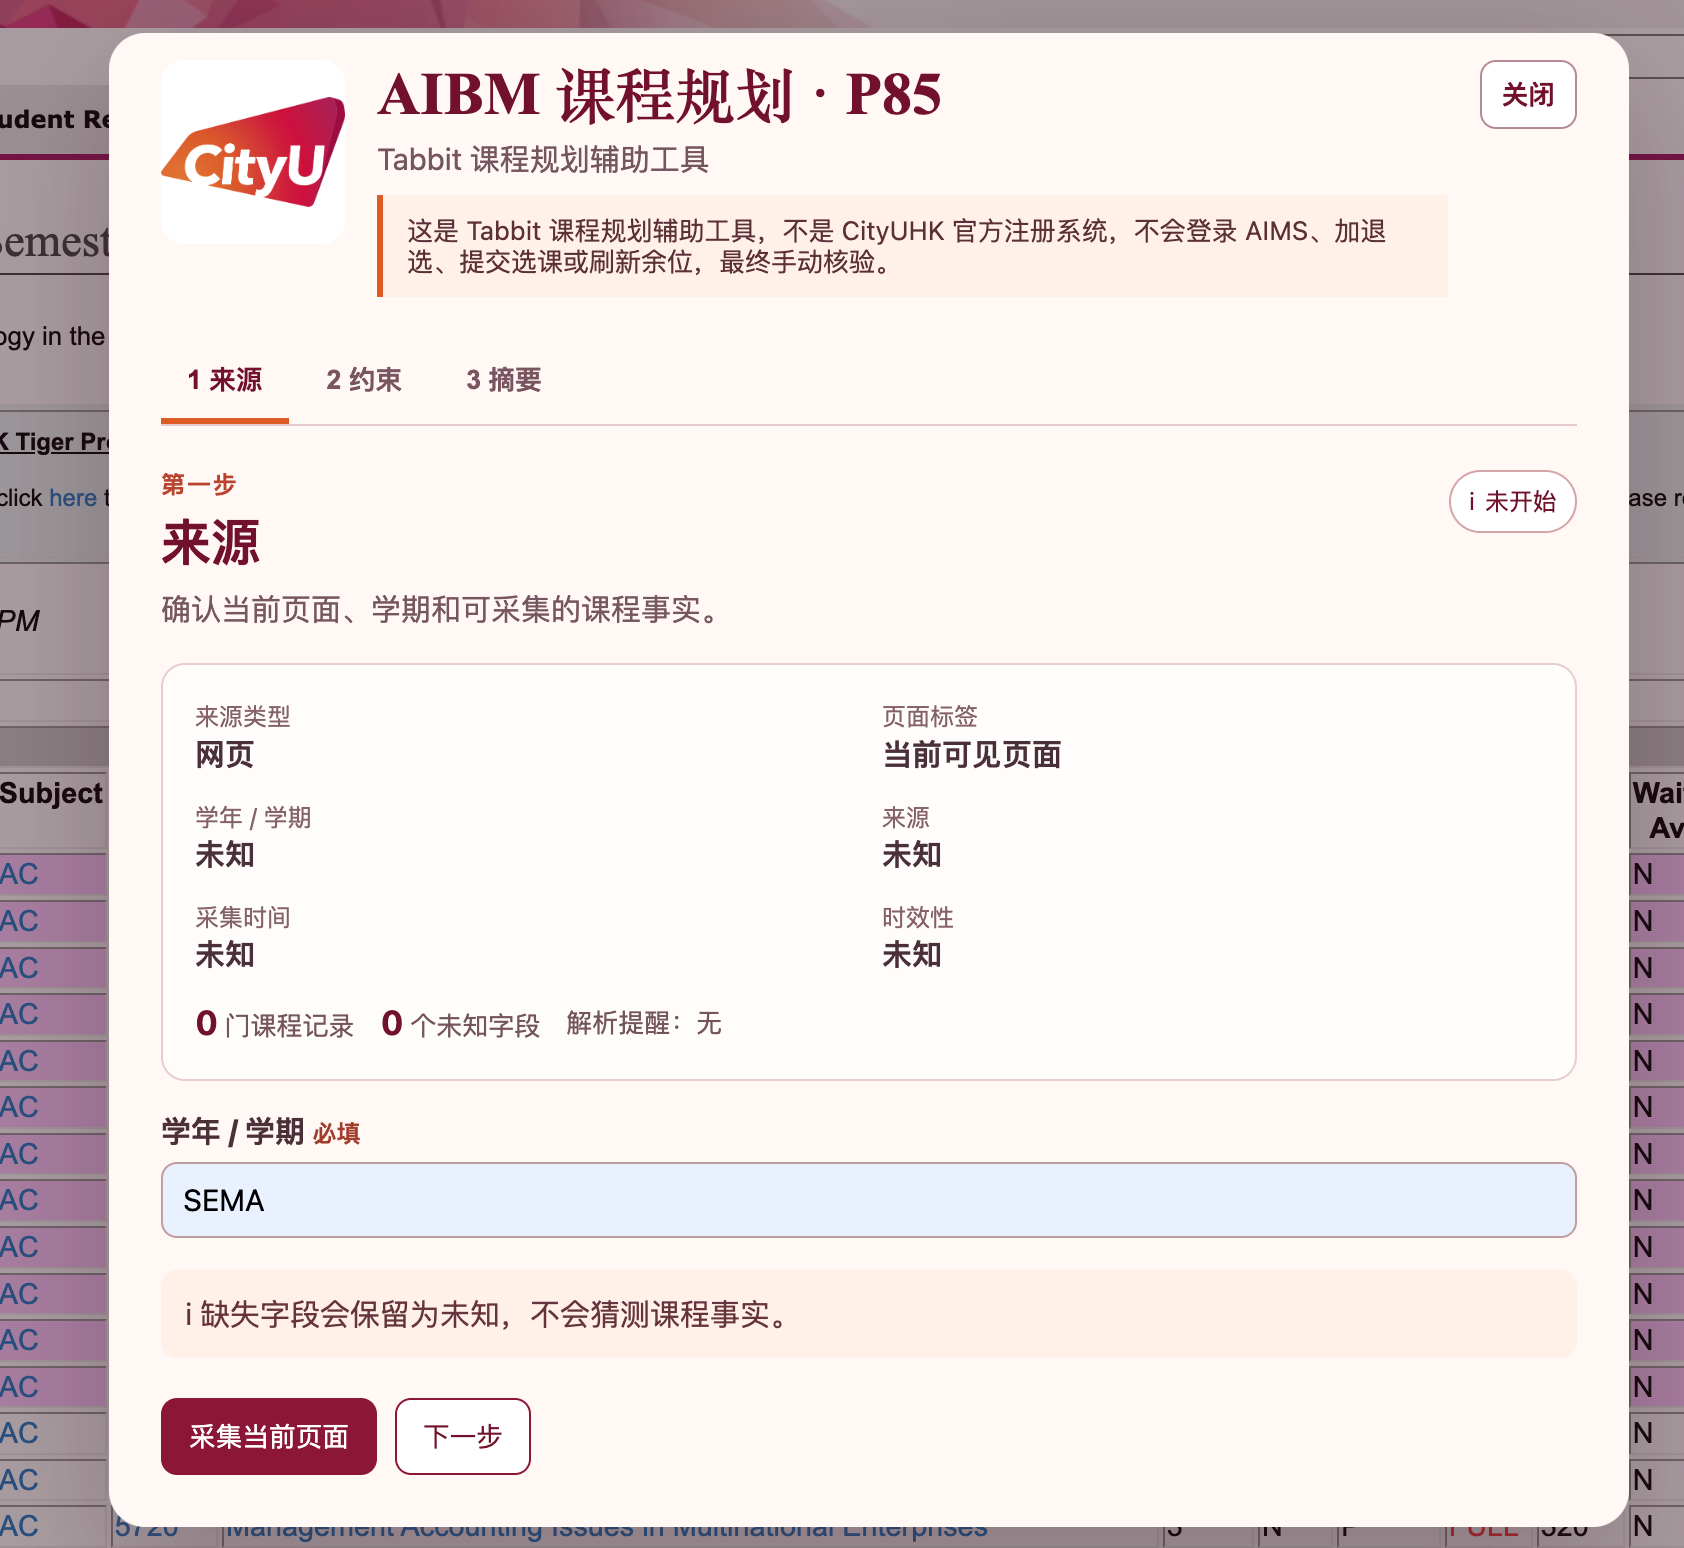Click the 第一步 step label

(199, 485)
